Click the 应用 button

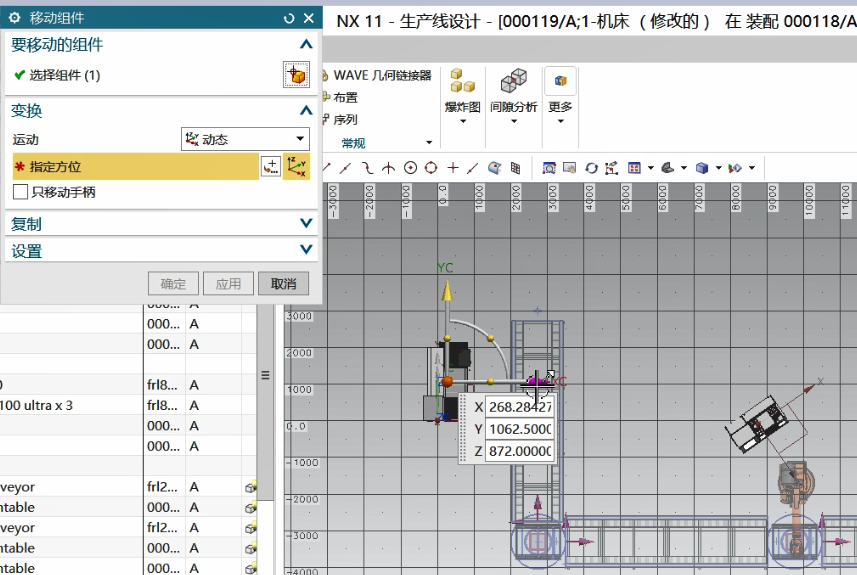pos(228,284)
